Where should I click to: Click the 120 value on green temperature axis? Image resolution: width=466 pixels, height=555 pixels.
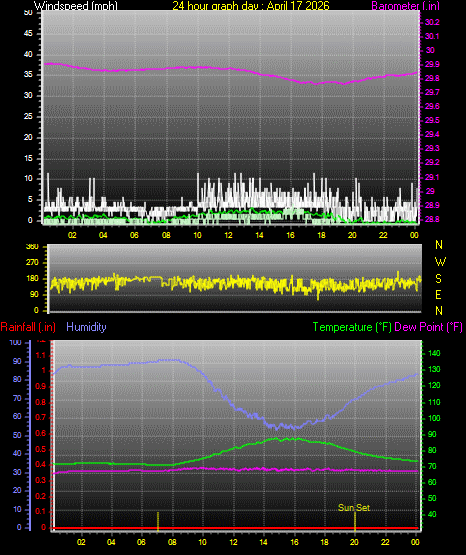(434, 385)
